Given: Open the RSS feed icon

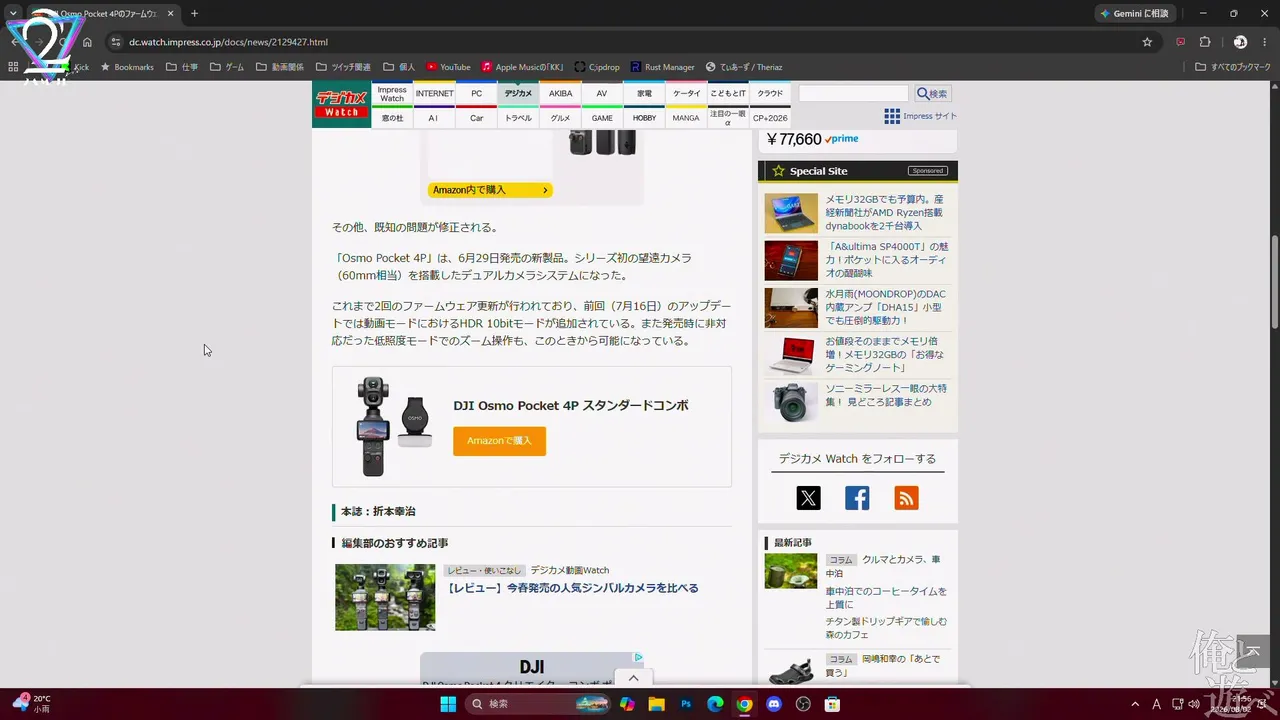Looking at the screenshot, I should [906, 498].
